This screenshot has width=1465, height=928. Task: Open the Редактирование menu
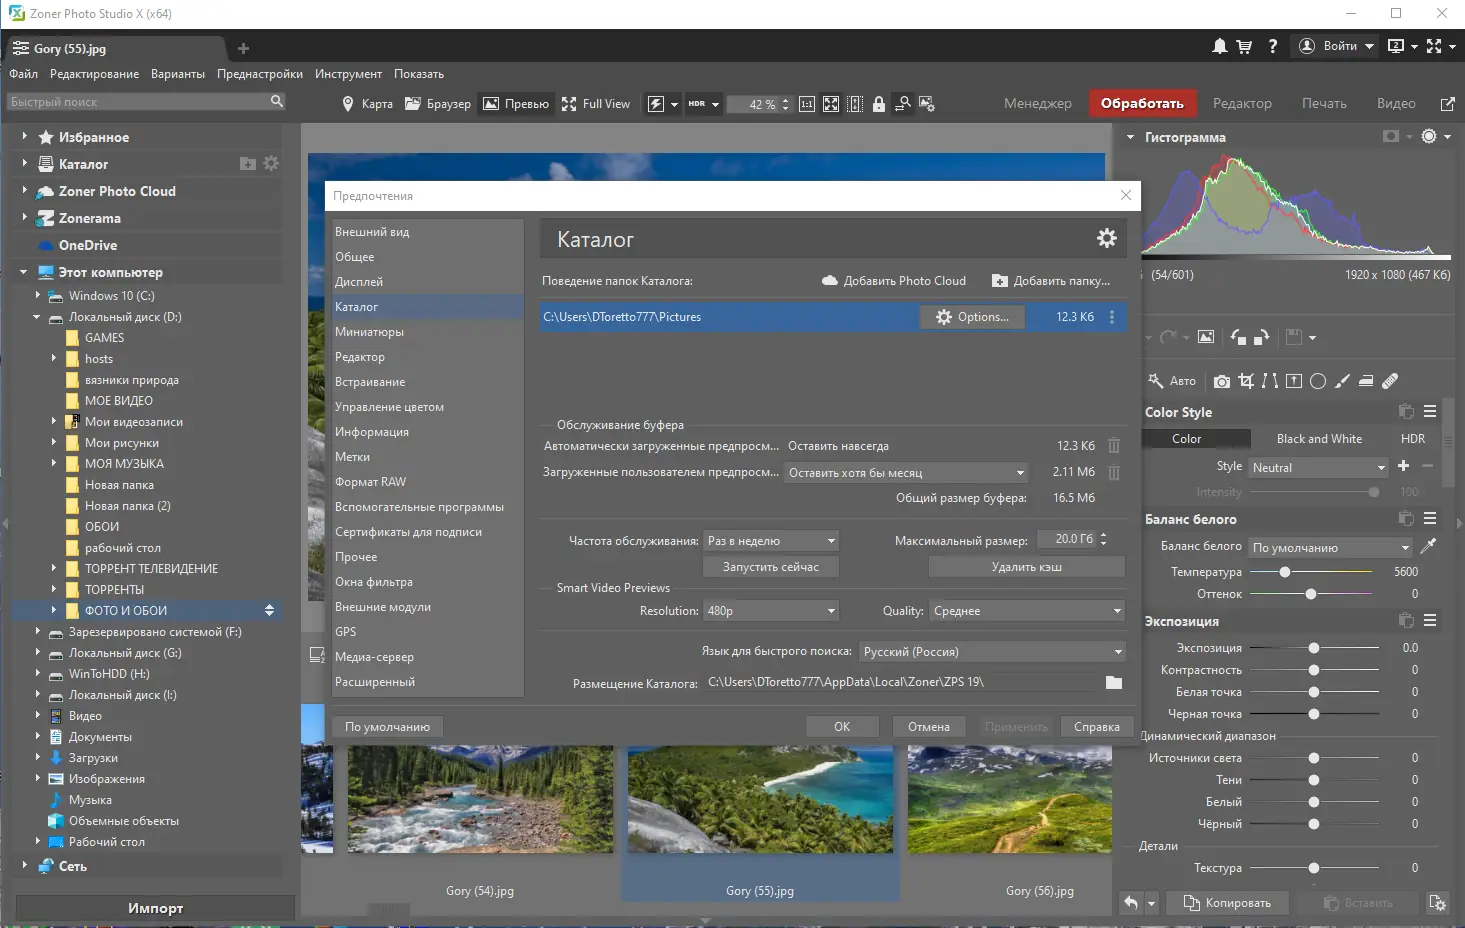point(94,74)
